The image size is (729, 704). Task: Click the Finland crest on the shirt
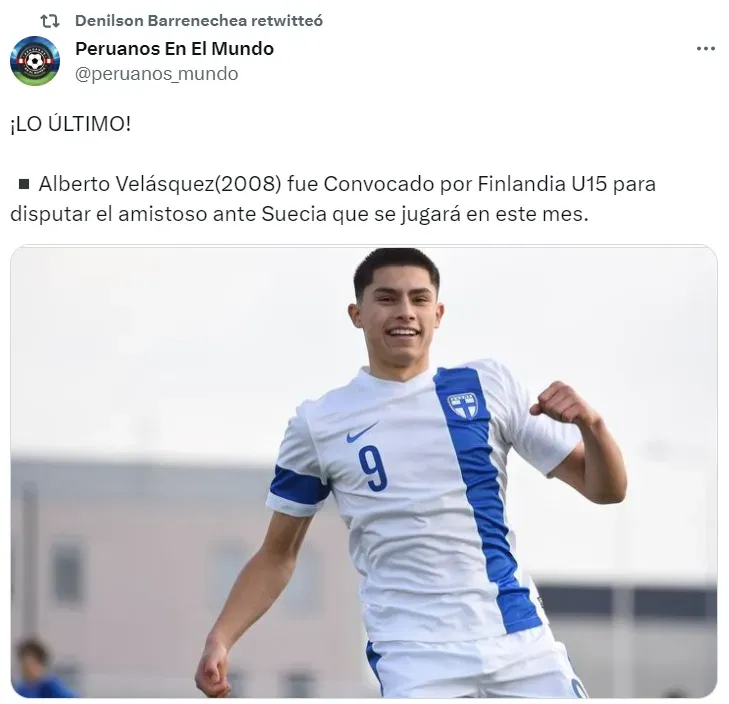[463, 406]
